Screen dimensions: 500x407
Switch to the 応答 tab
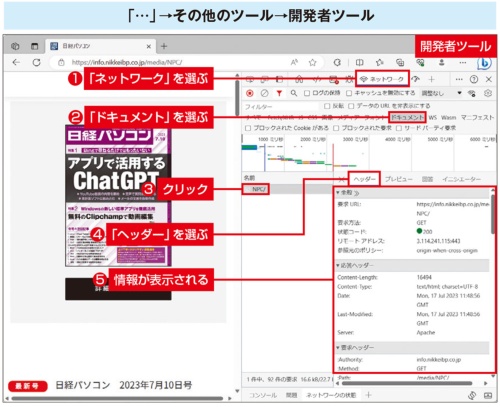point(427,179)
